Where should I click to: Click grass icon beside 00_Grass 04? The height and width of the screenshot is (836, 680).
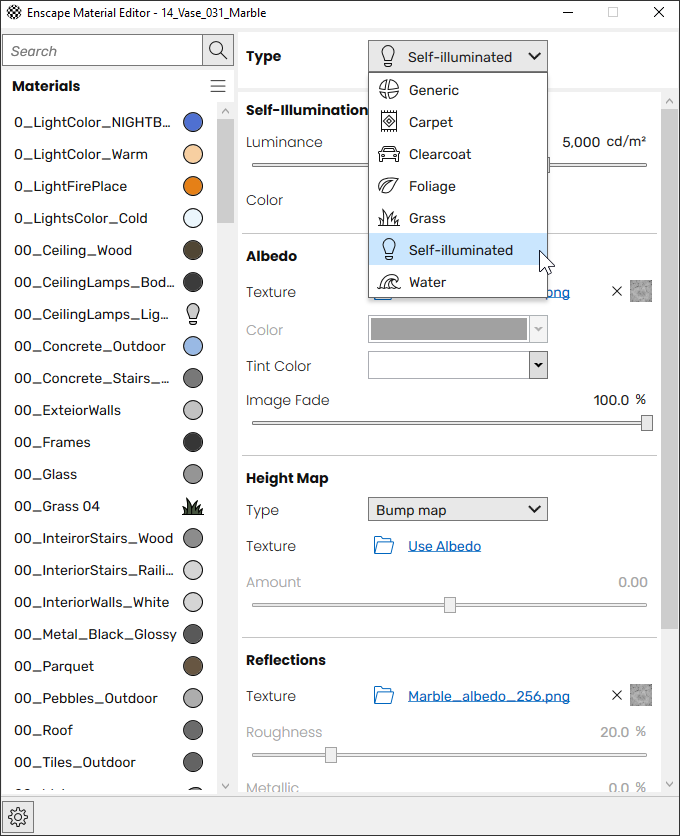(x=193, y=506)
